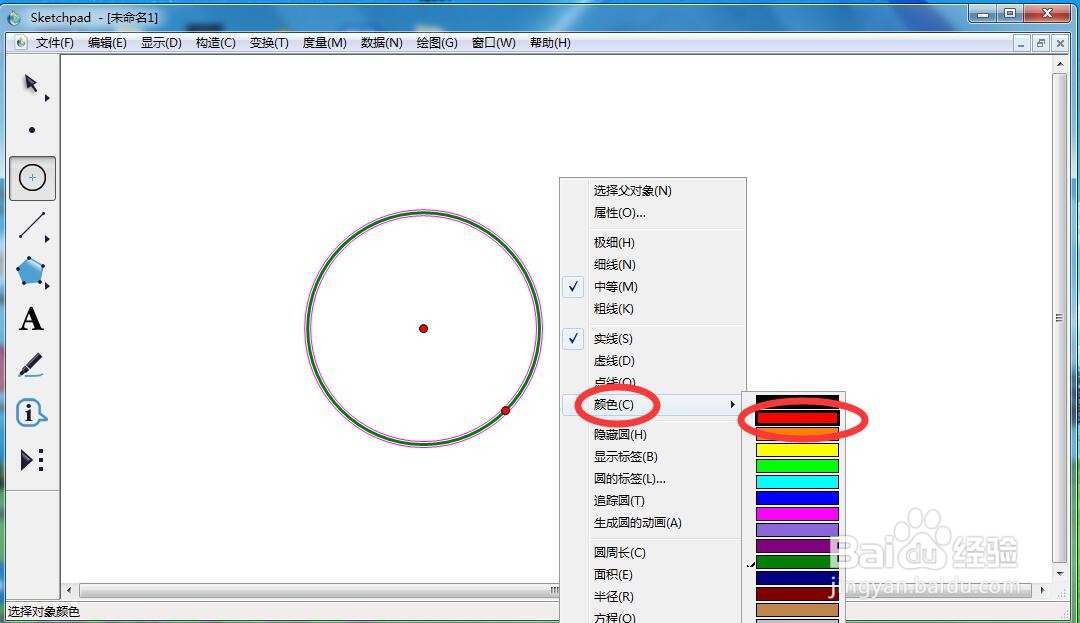Select the Text tool
This screenshot has height=623, width=1080.
coord(31,318)
